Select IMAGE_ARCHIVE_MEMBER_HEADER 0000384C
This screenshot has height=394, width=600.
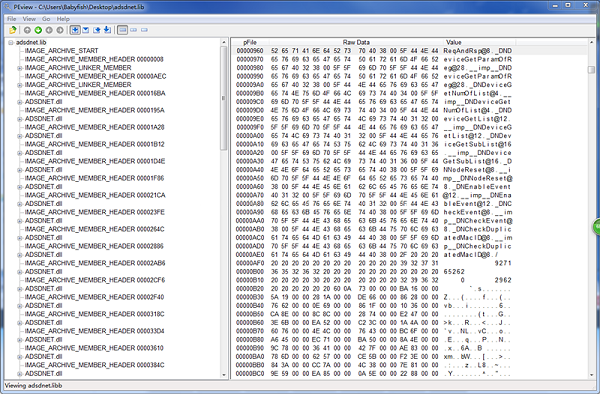click(95, 365)
